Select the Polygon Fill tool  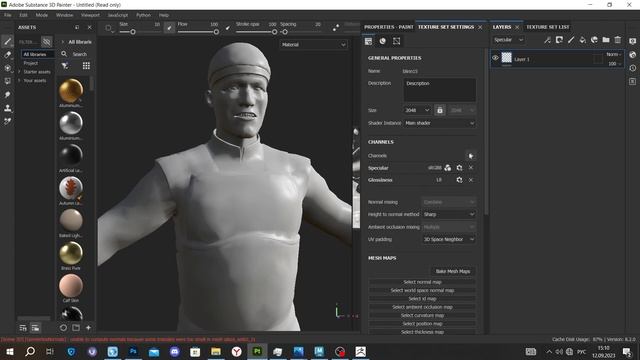tap(7, 81)
